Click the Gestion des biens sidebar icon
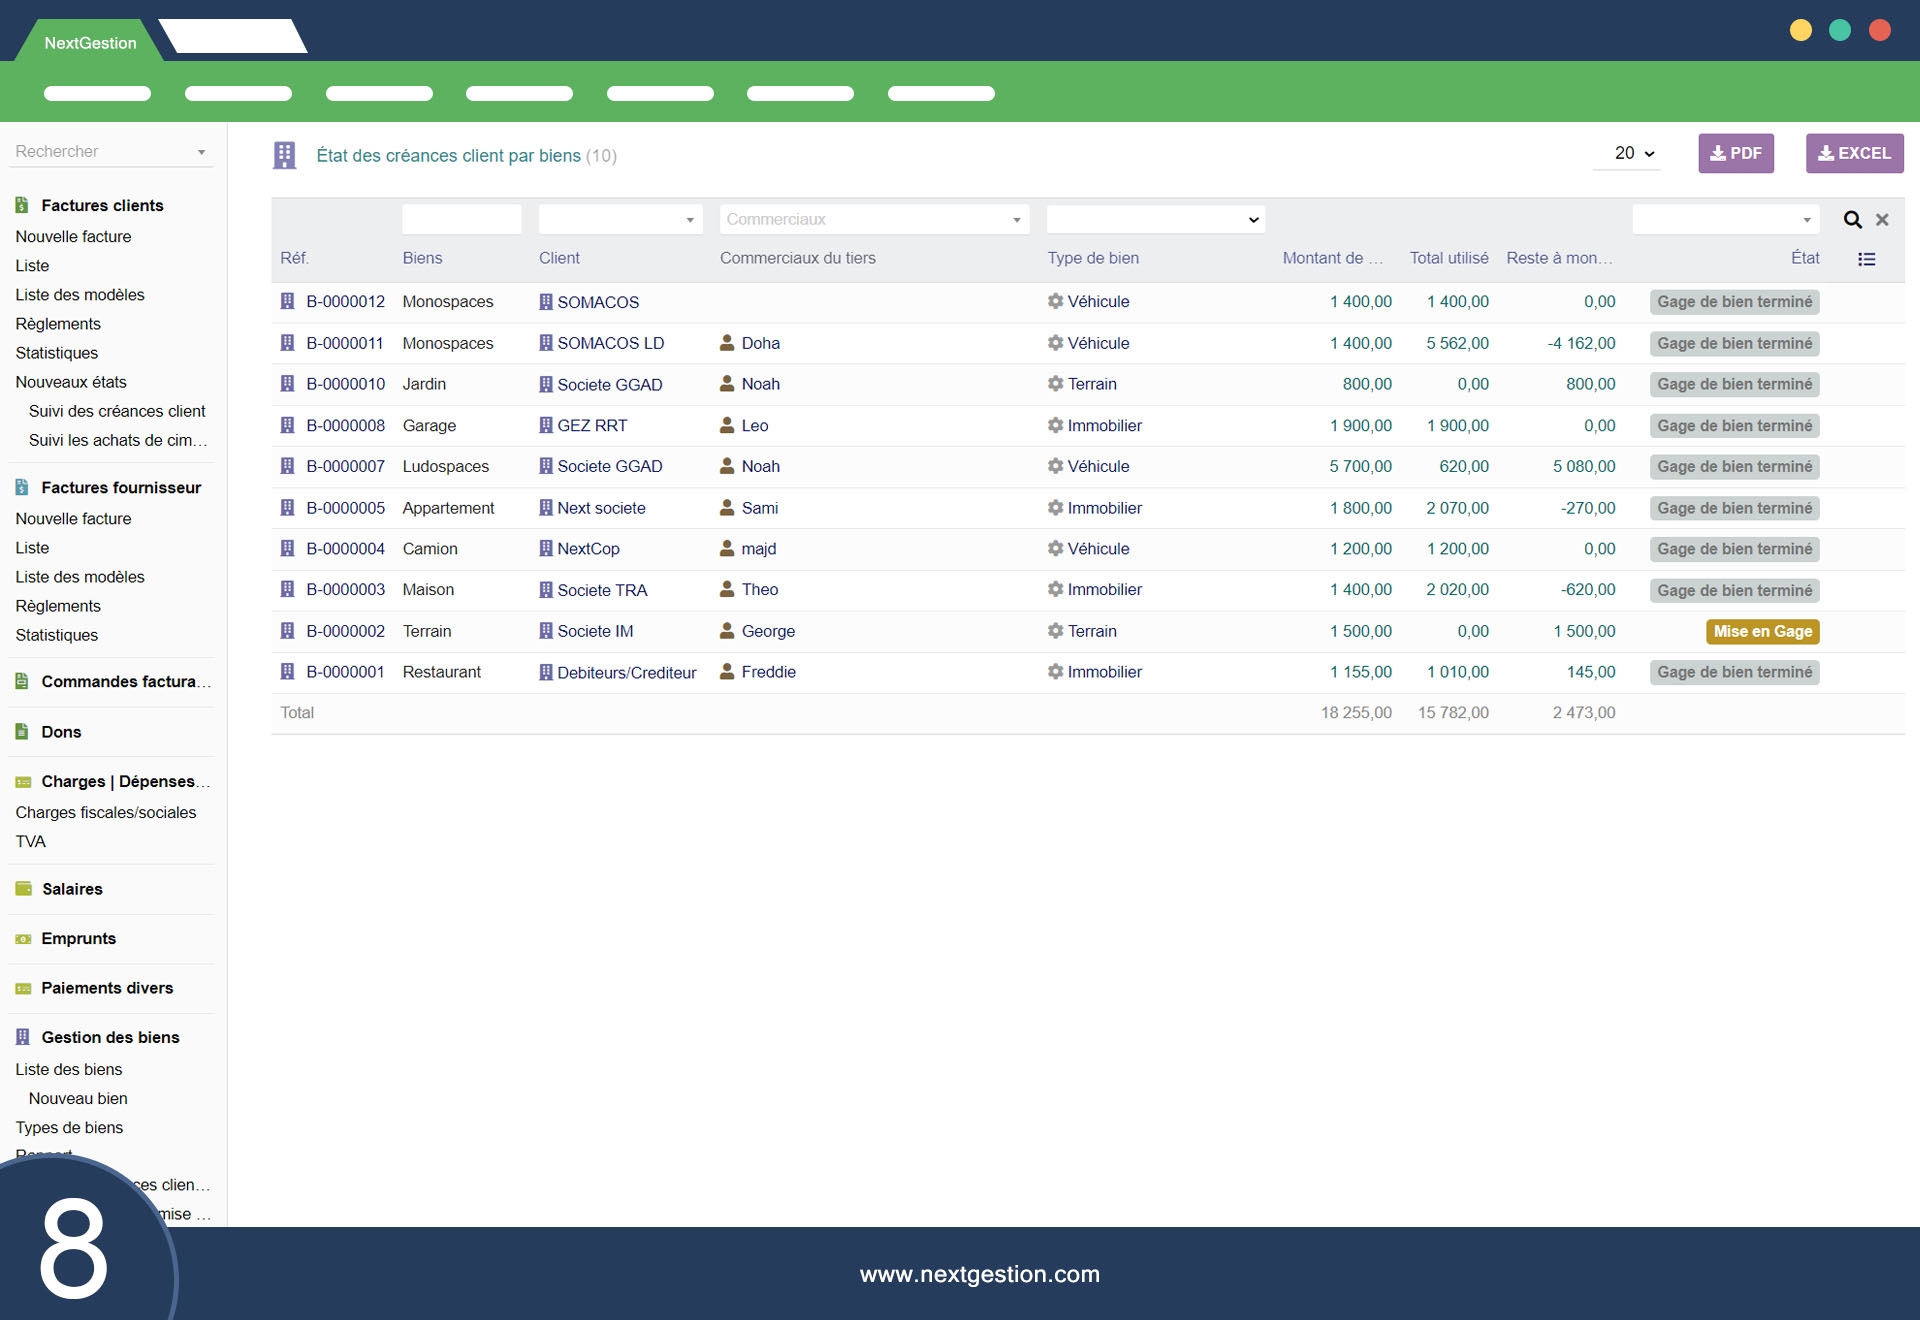The image size is (1920, 1320). click(22, 1037)
